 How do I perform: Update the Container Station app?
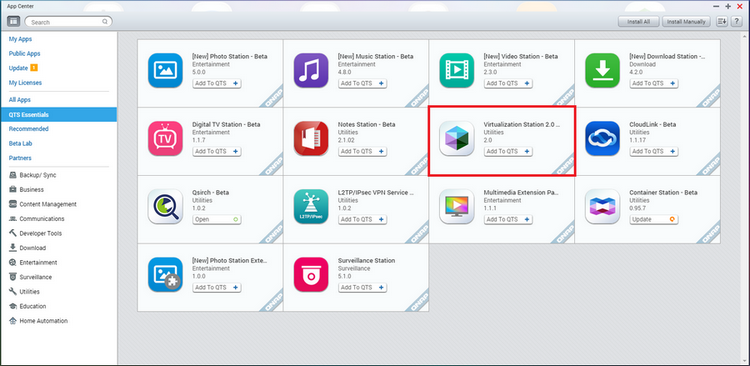tap(654, 220)
